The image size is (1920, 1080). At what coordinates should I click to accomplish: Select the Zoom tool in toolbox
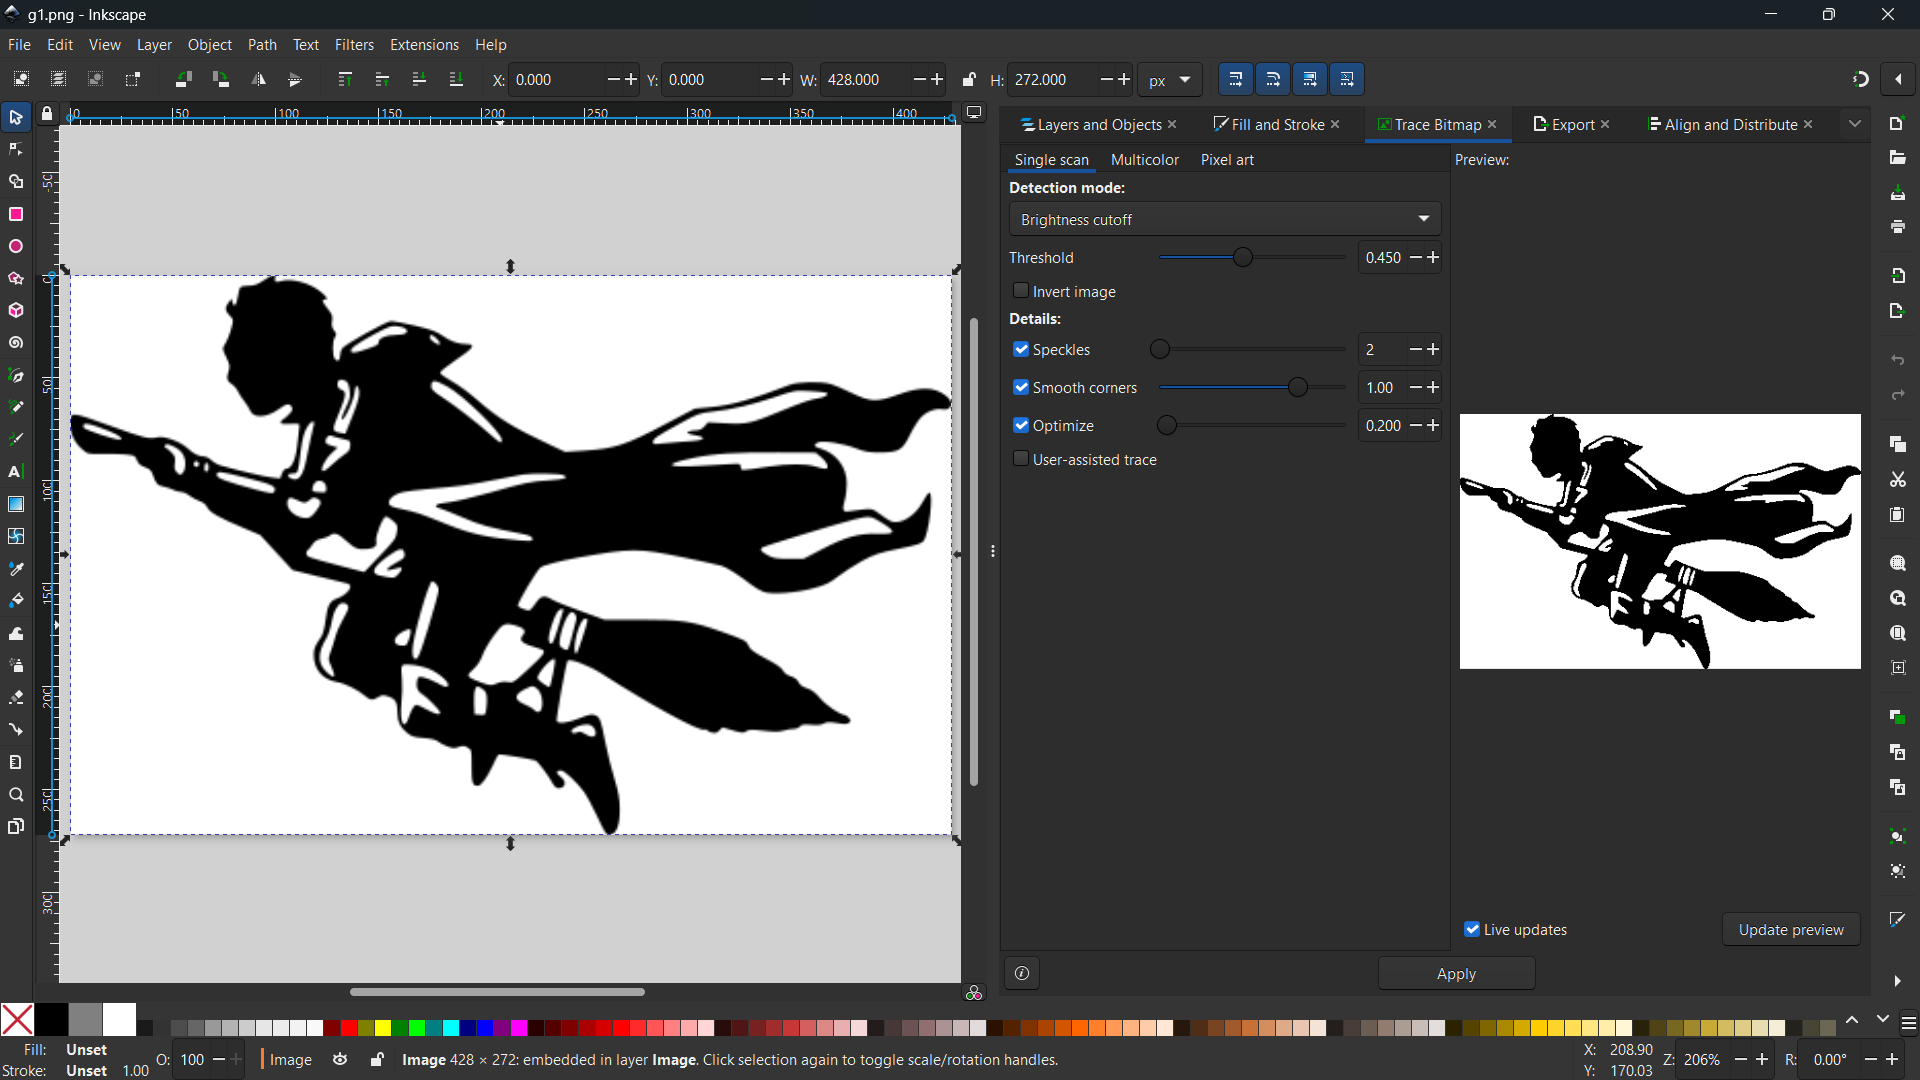tap(16, 795)
